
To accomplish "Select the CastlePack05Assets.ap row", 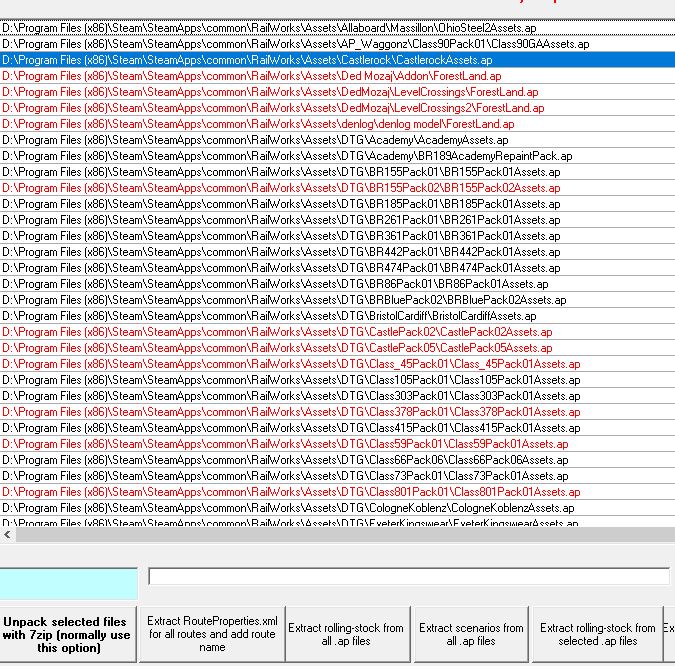I will pos(338,348).
